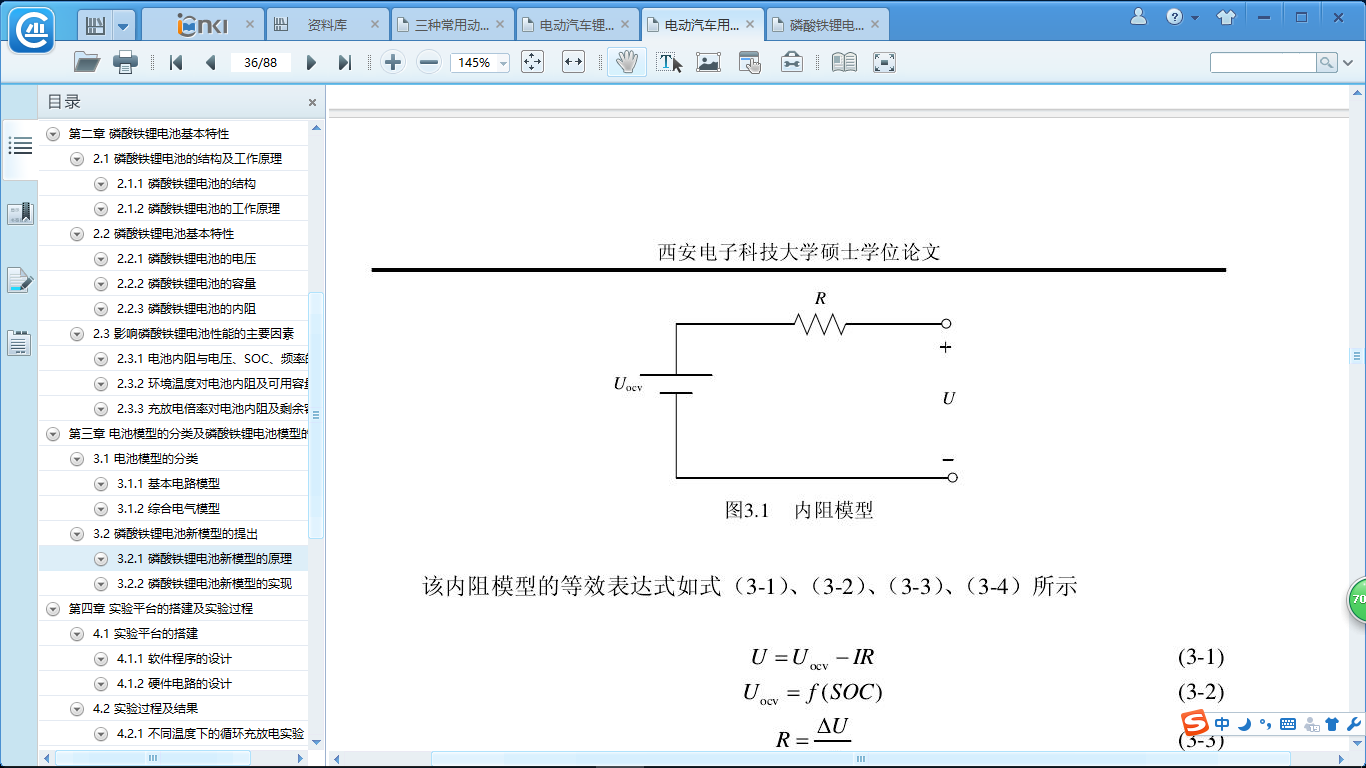Go to 3.1.1 基本电路模型
Screen dimensions: 1366x768
[168, 484]
